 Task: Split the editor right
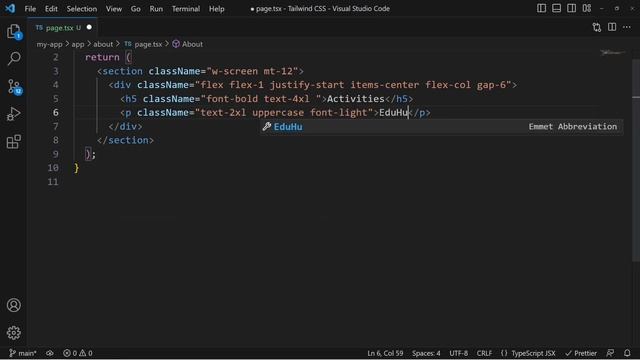coord(612,27)
